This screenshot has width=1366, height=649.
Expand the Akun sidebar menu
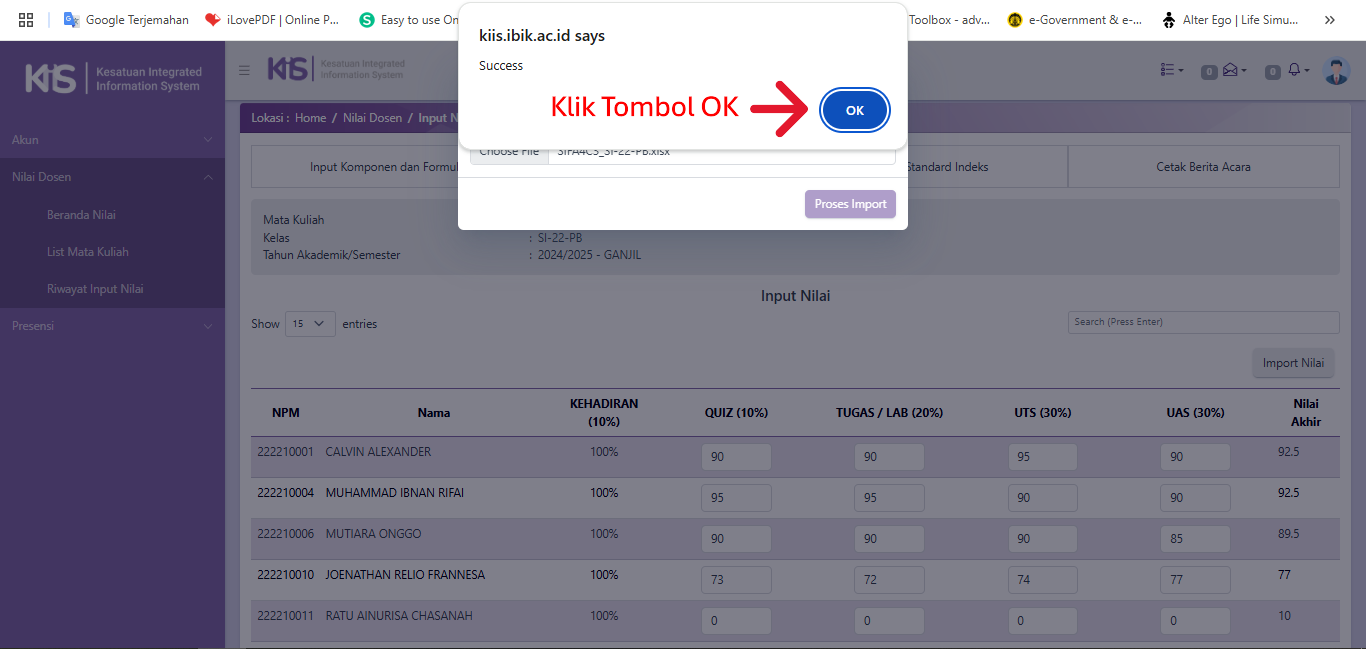112,140
